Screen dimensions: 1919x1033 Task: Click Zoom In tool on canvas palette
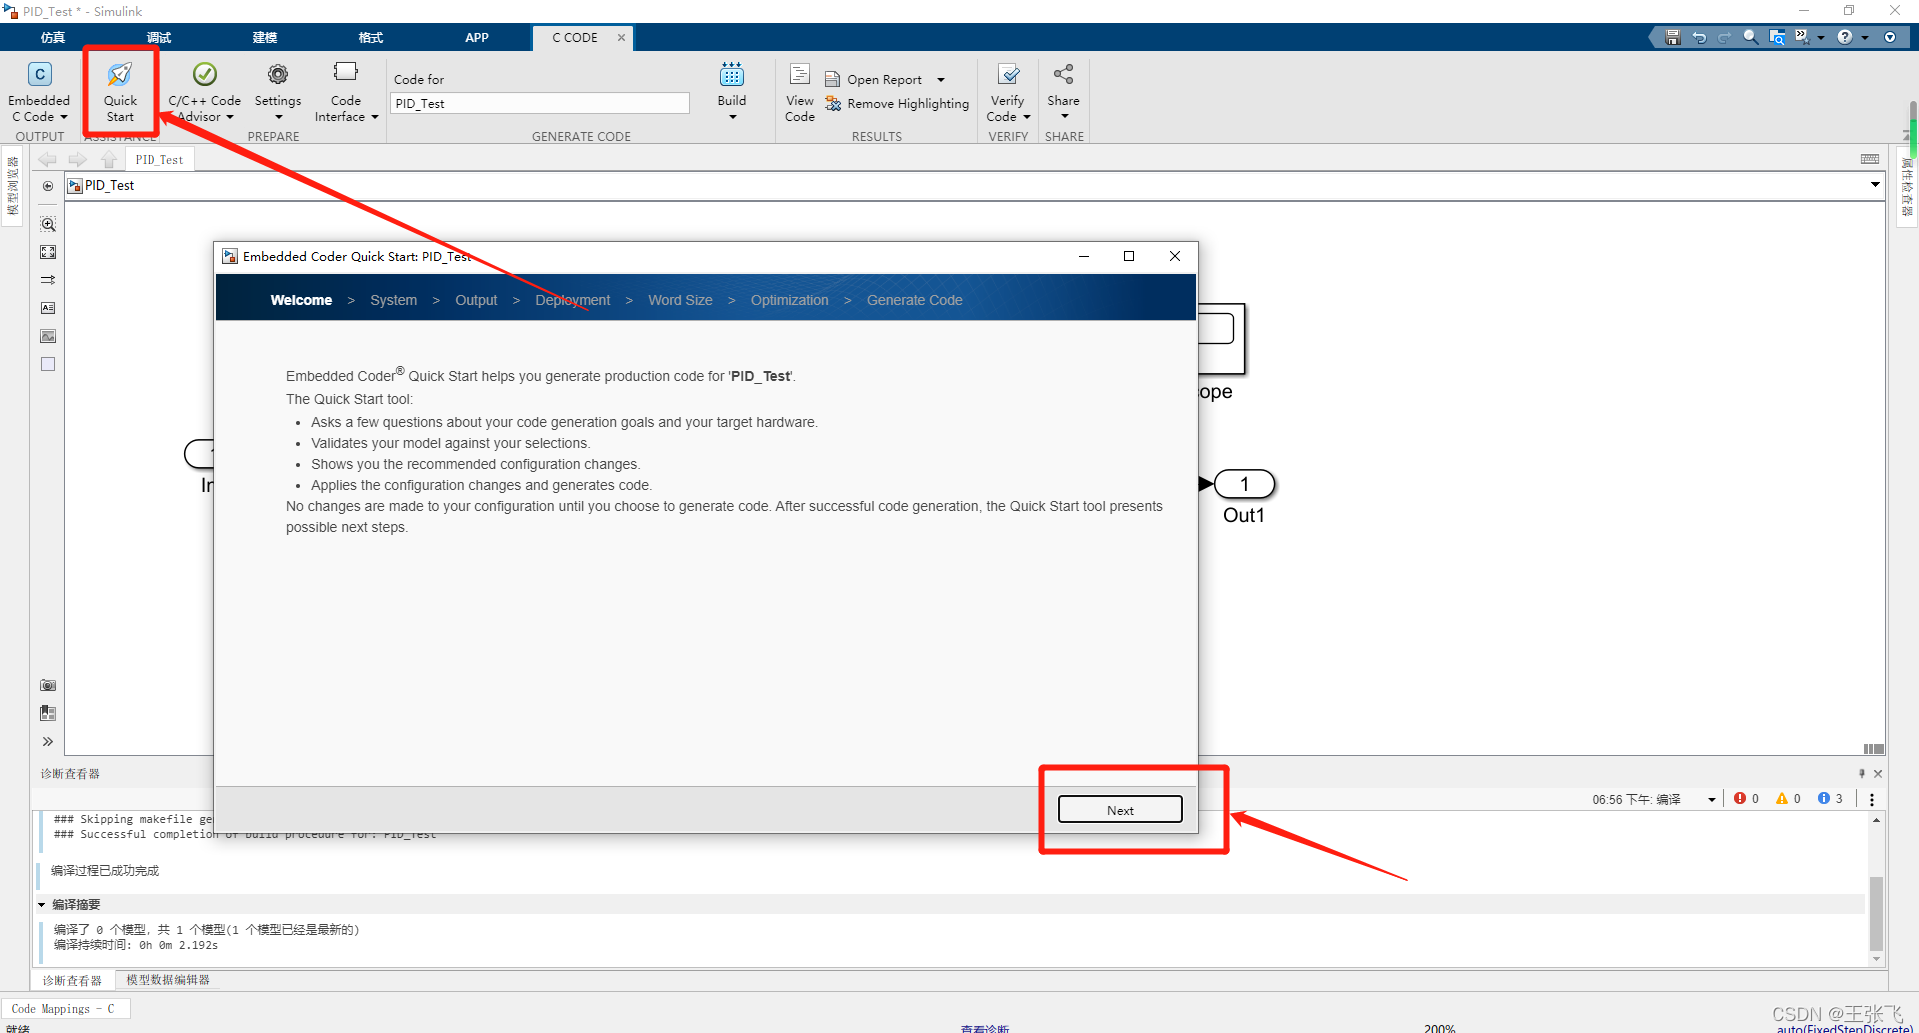[x=48, y=224]
